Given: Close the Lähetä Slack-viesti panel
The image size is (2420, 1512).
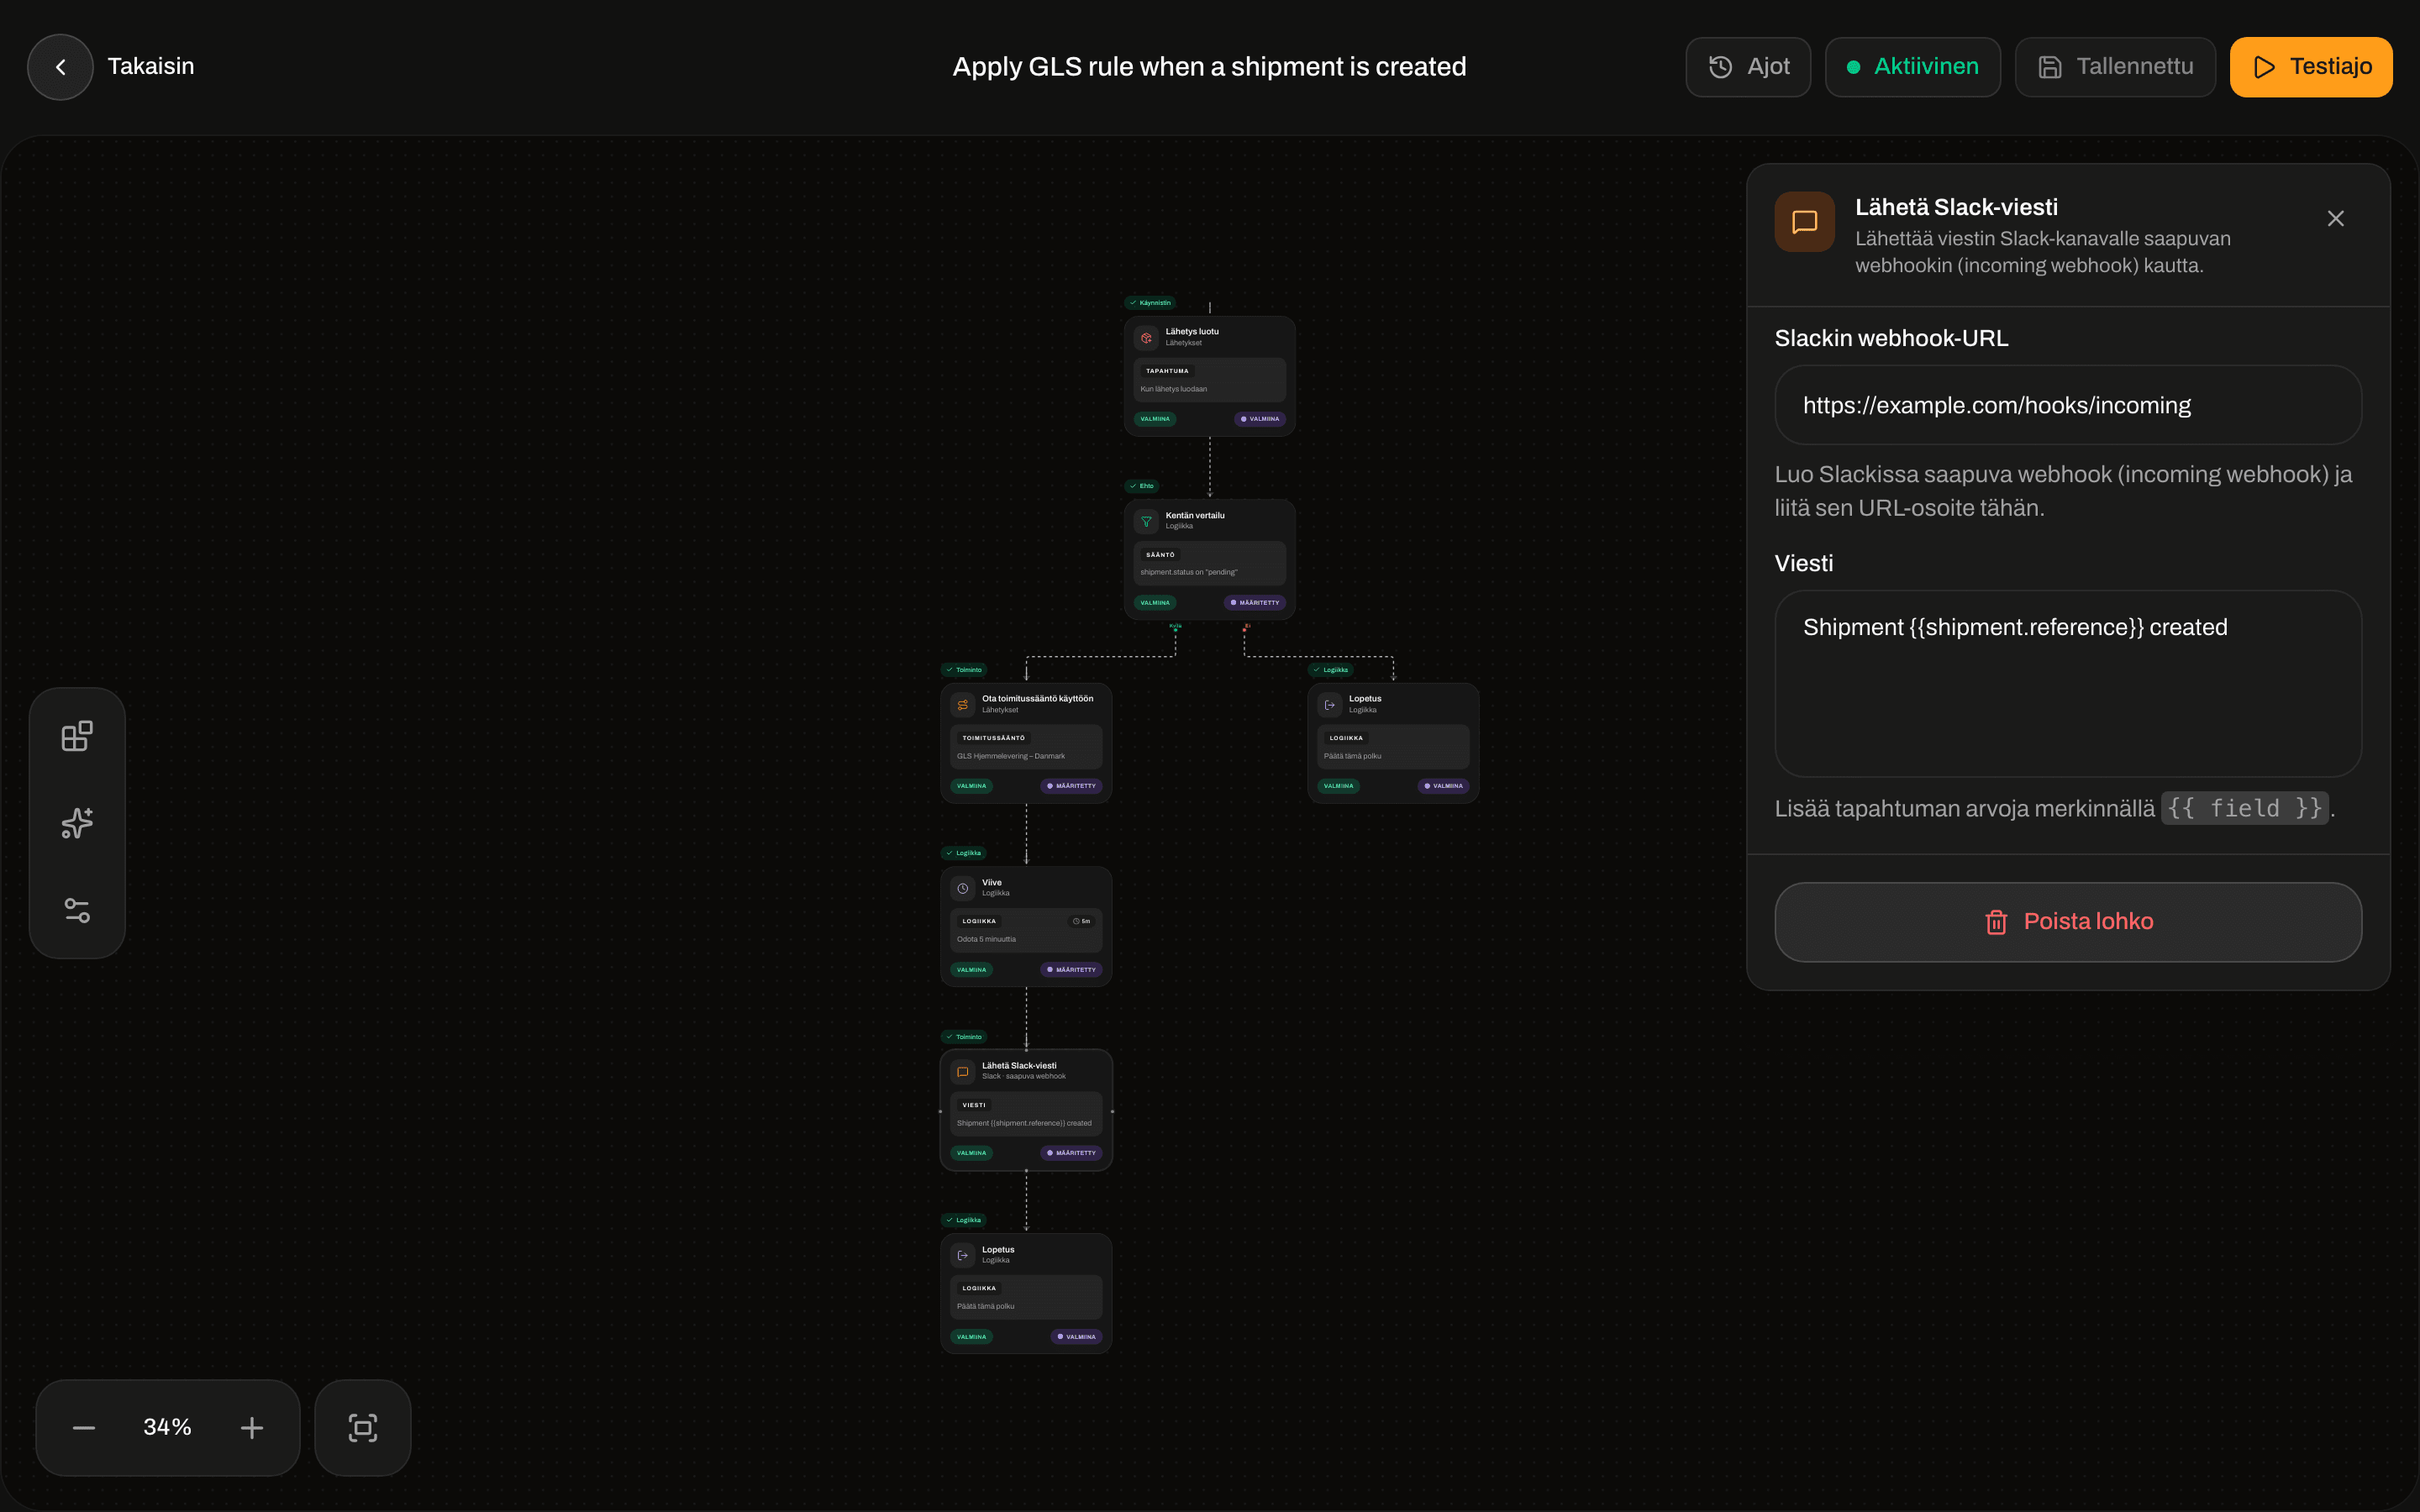Looking at the screenshot, I should click(2335, 219).
